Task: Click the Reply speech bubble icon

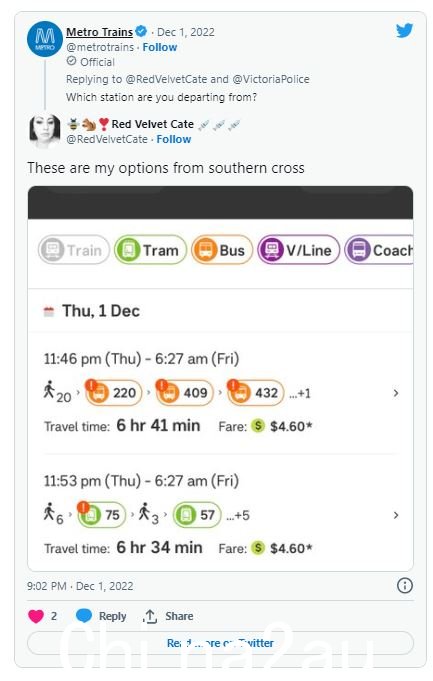Action: tap(84, 615)
